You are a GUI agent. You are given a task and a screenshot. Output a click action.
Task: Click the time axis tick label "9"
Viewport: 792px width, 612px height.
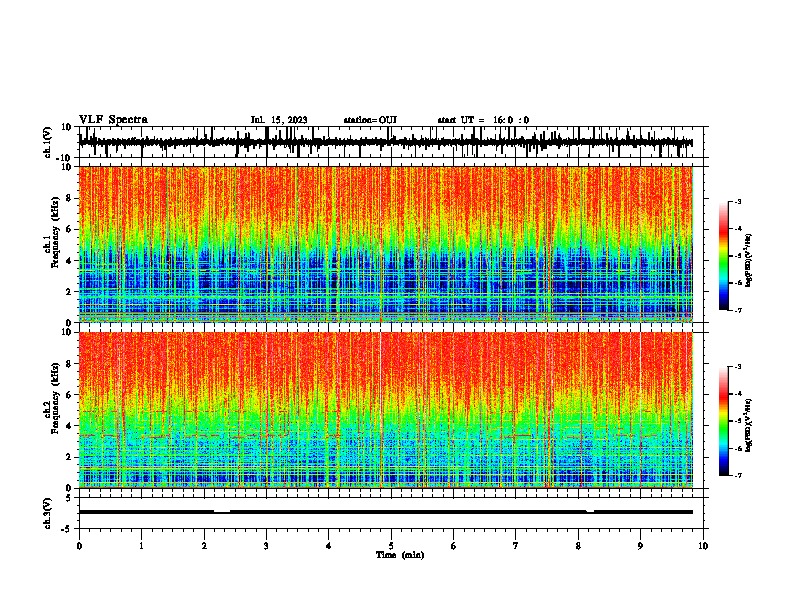(x=640, y=546)
